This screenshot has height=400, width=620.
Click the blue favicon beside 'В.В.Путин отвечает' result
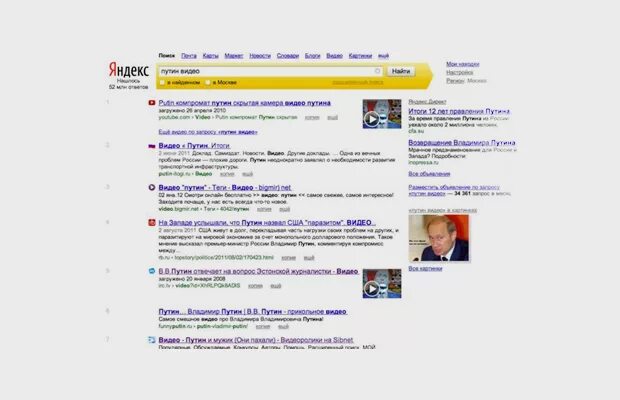click(x=152, y=271)
